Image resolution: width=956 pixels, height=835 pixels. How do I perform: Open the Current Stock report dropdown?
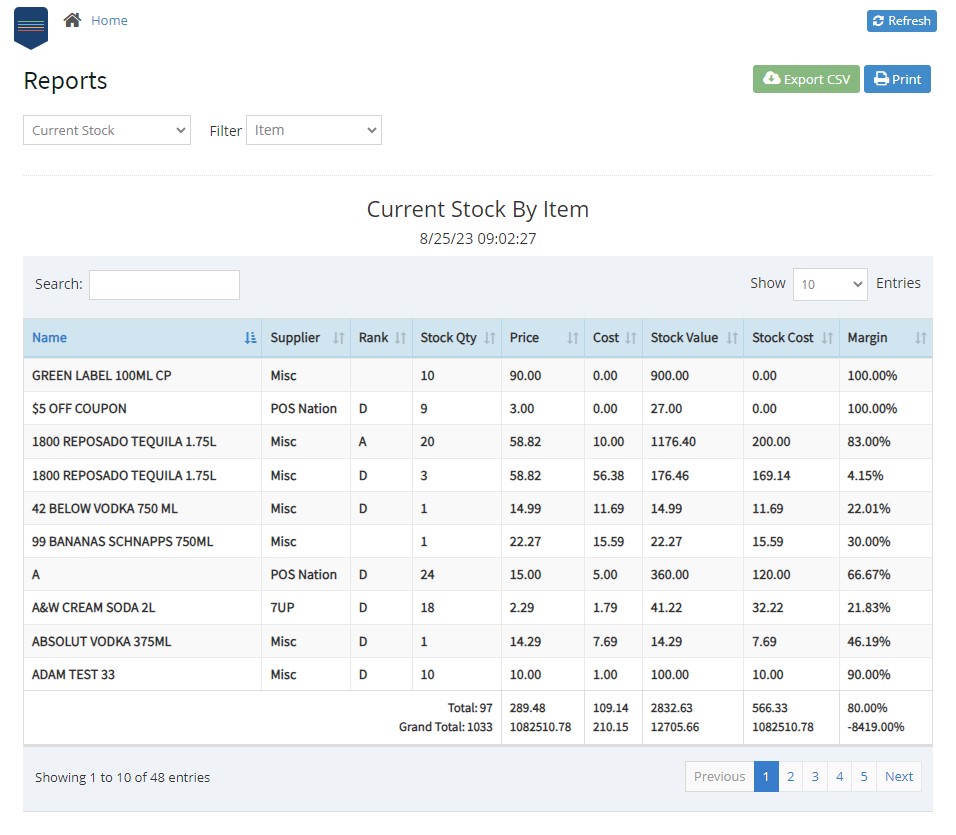[106, 130]
